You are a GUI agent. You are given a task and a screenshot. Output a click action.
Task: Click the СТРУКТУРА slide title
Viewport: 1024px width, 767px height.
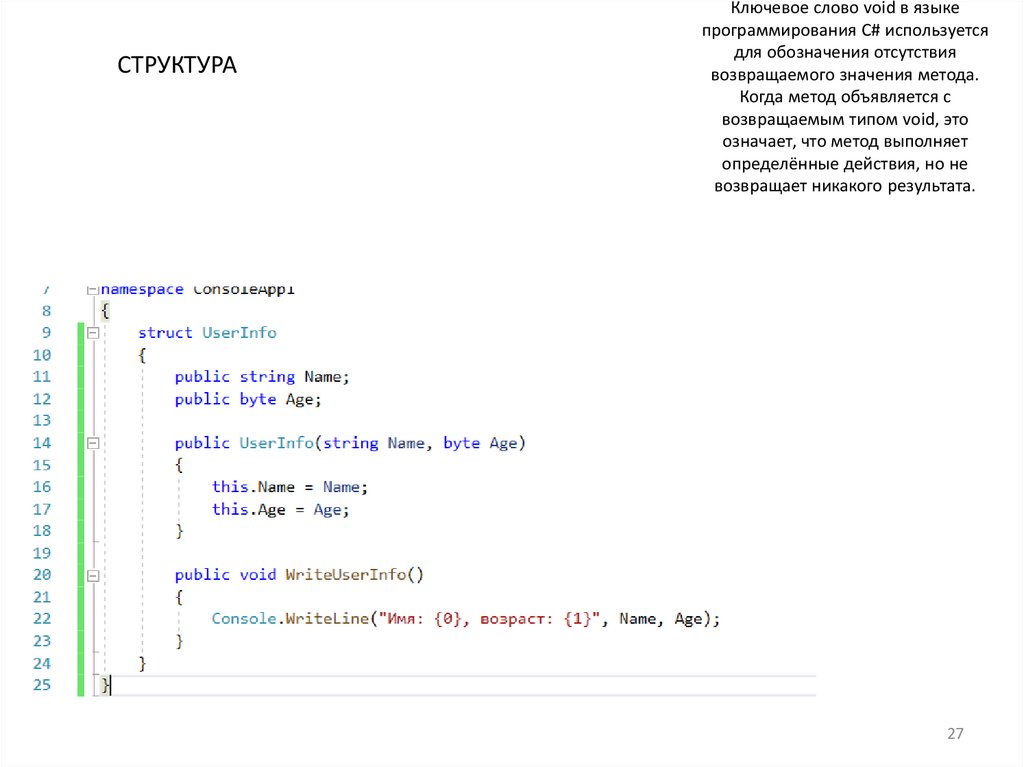[x=177, y=66]
